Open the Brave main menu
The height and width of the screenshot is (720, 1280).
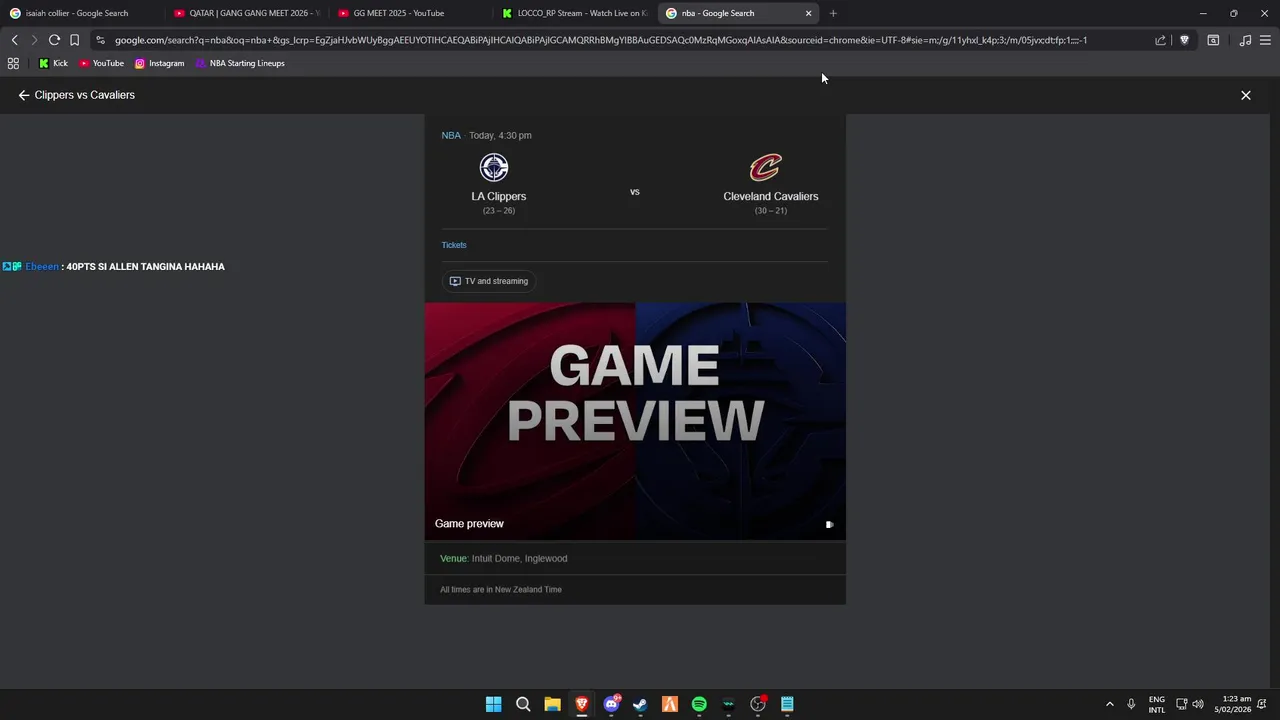[x=1265, y=40]
